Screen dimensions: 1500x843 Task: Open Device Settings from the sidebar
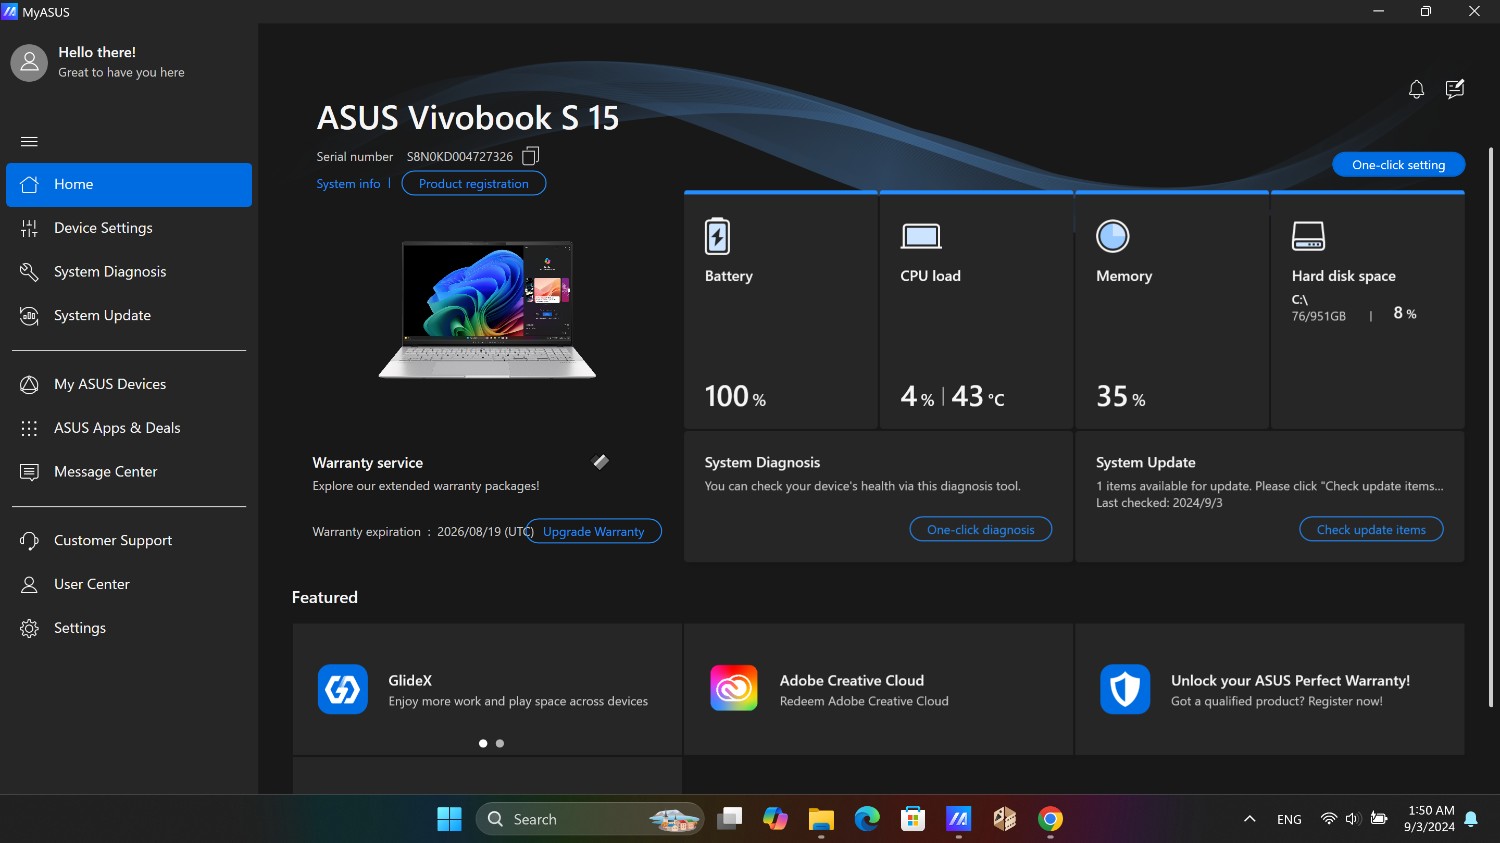[x=129, y=228]
